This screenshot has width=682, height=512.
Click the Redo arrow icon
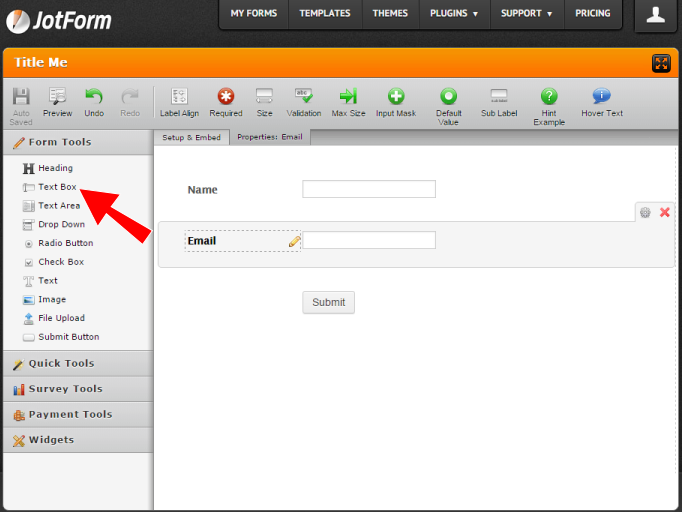coord(130,97)
